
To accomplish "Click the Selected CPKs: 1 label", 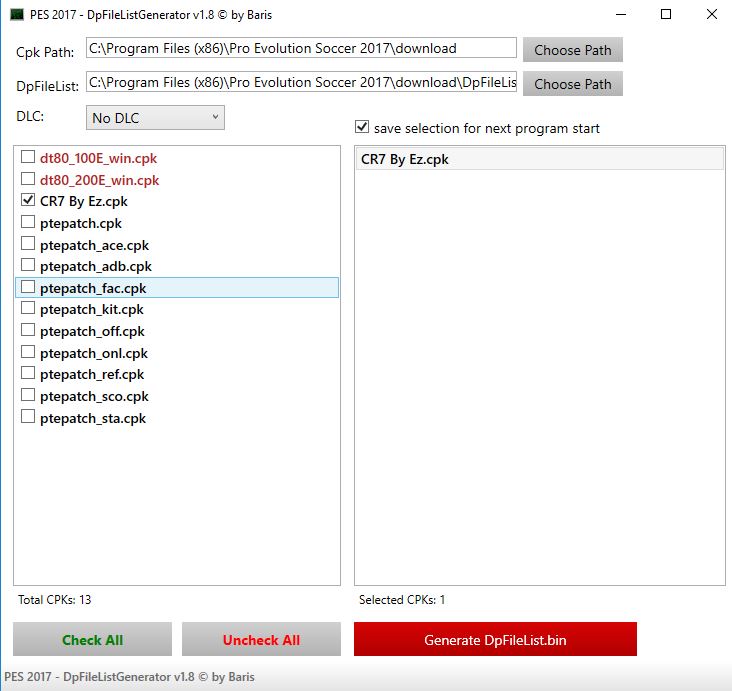I will point(402,599).
